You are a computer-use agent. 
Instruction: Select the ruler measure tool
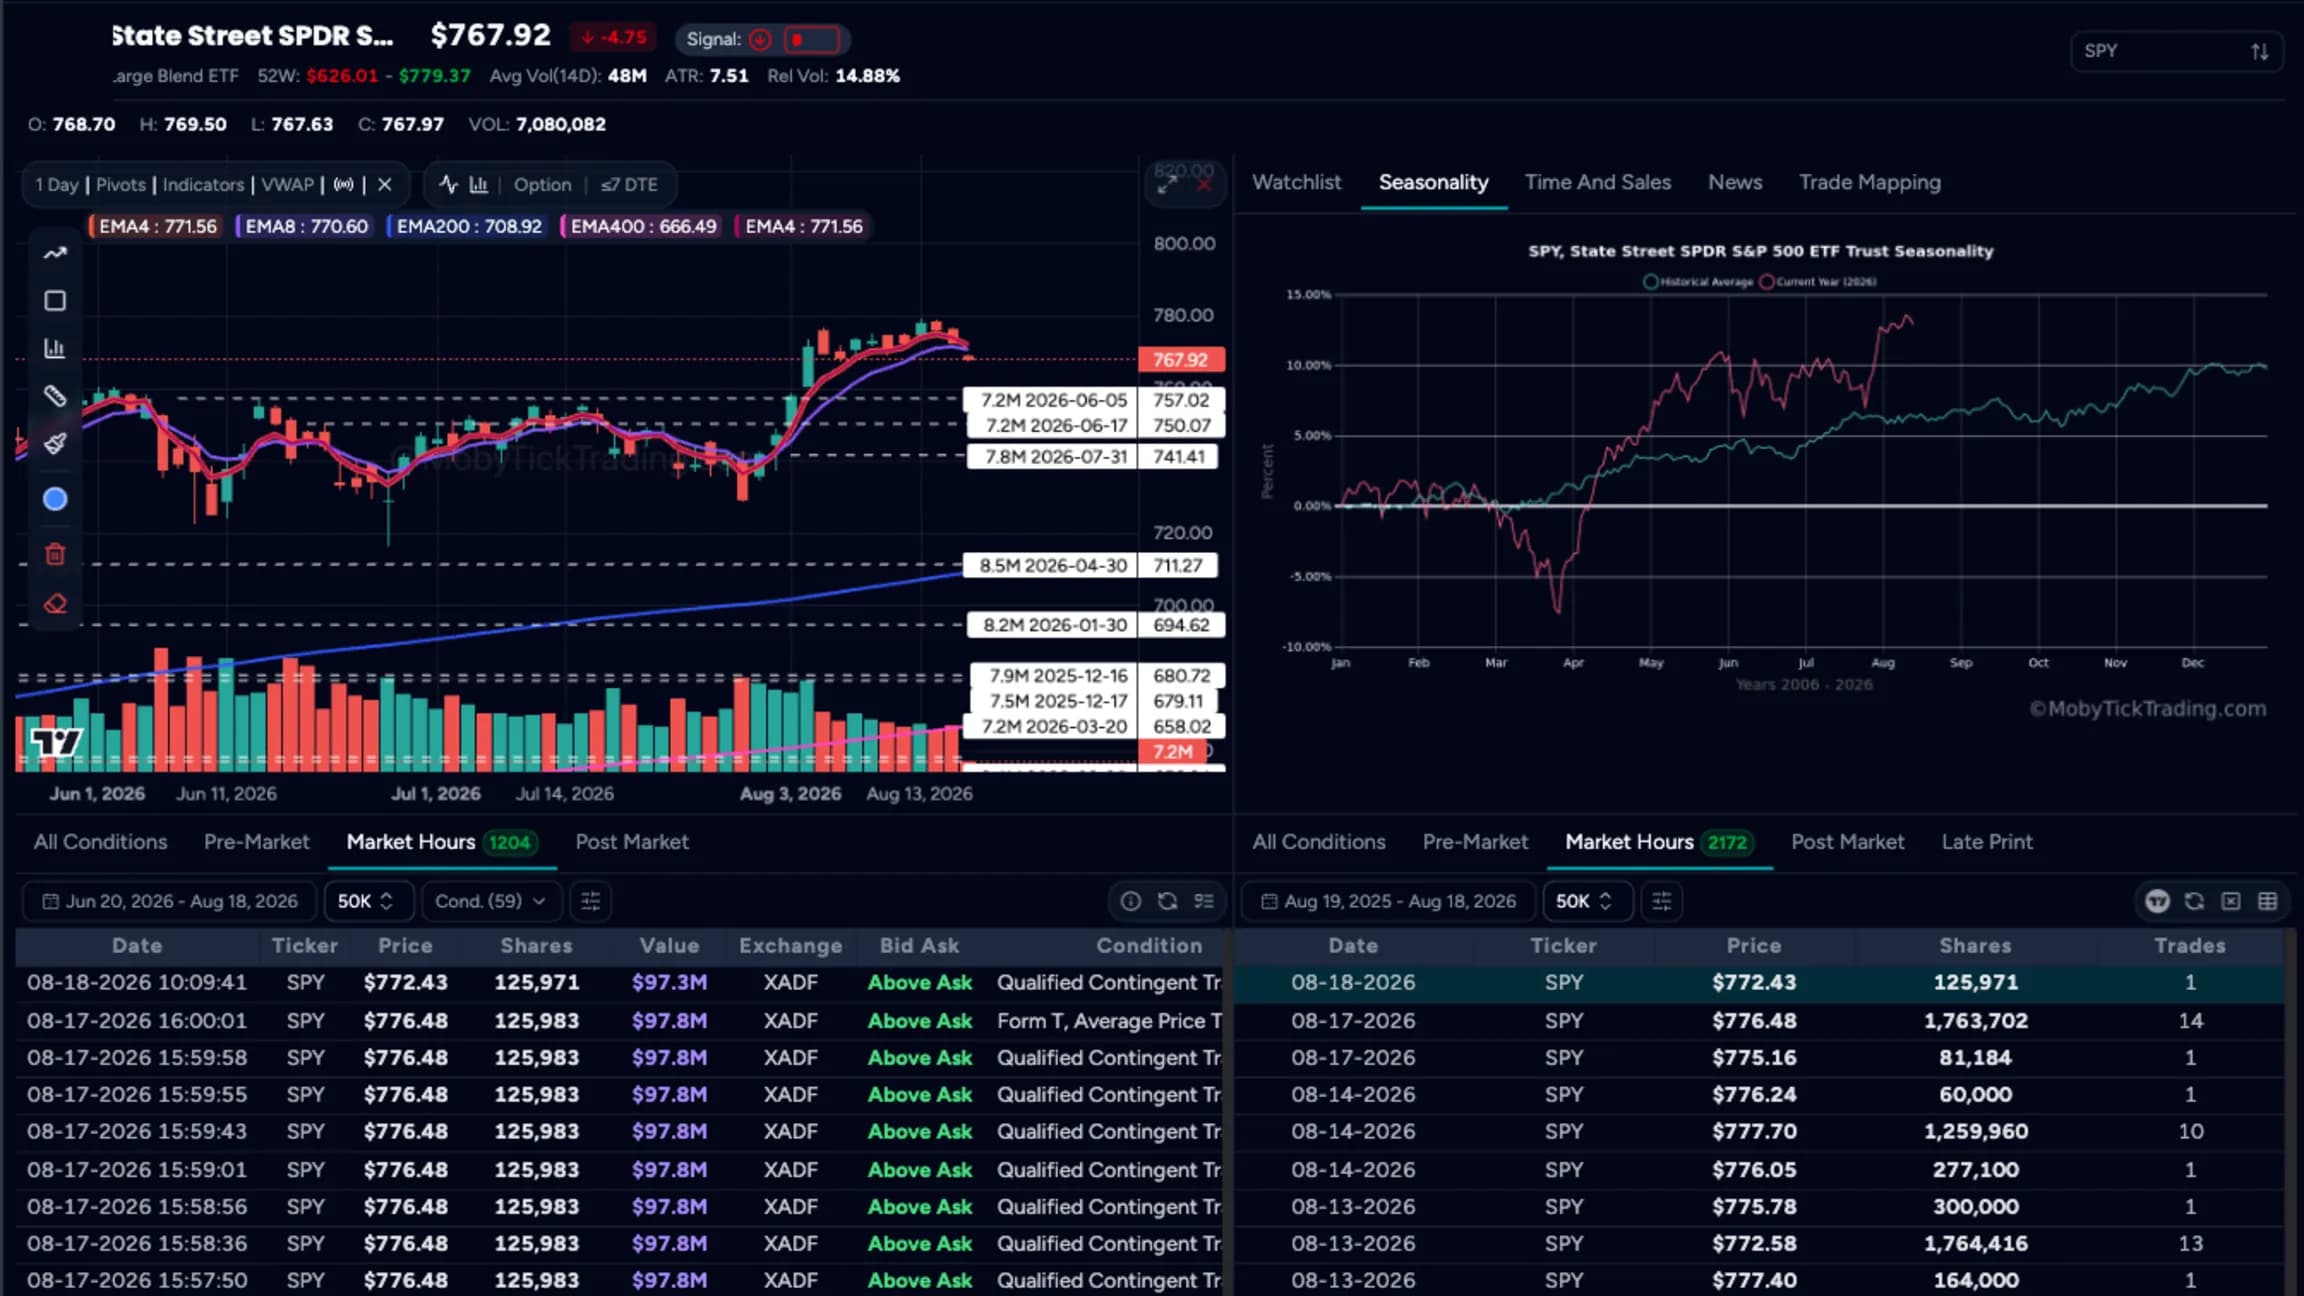tap(55, 396)
